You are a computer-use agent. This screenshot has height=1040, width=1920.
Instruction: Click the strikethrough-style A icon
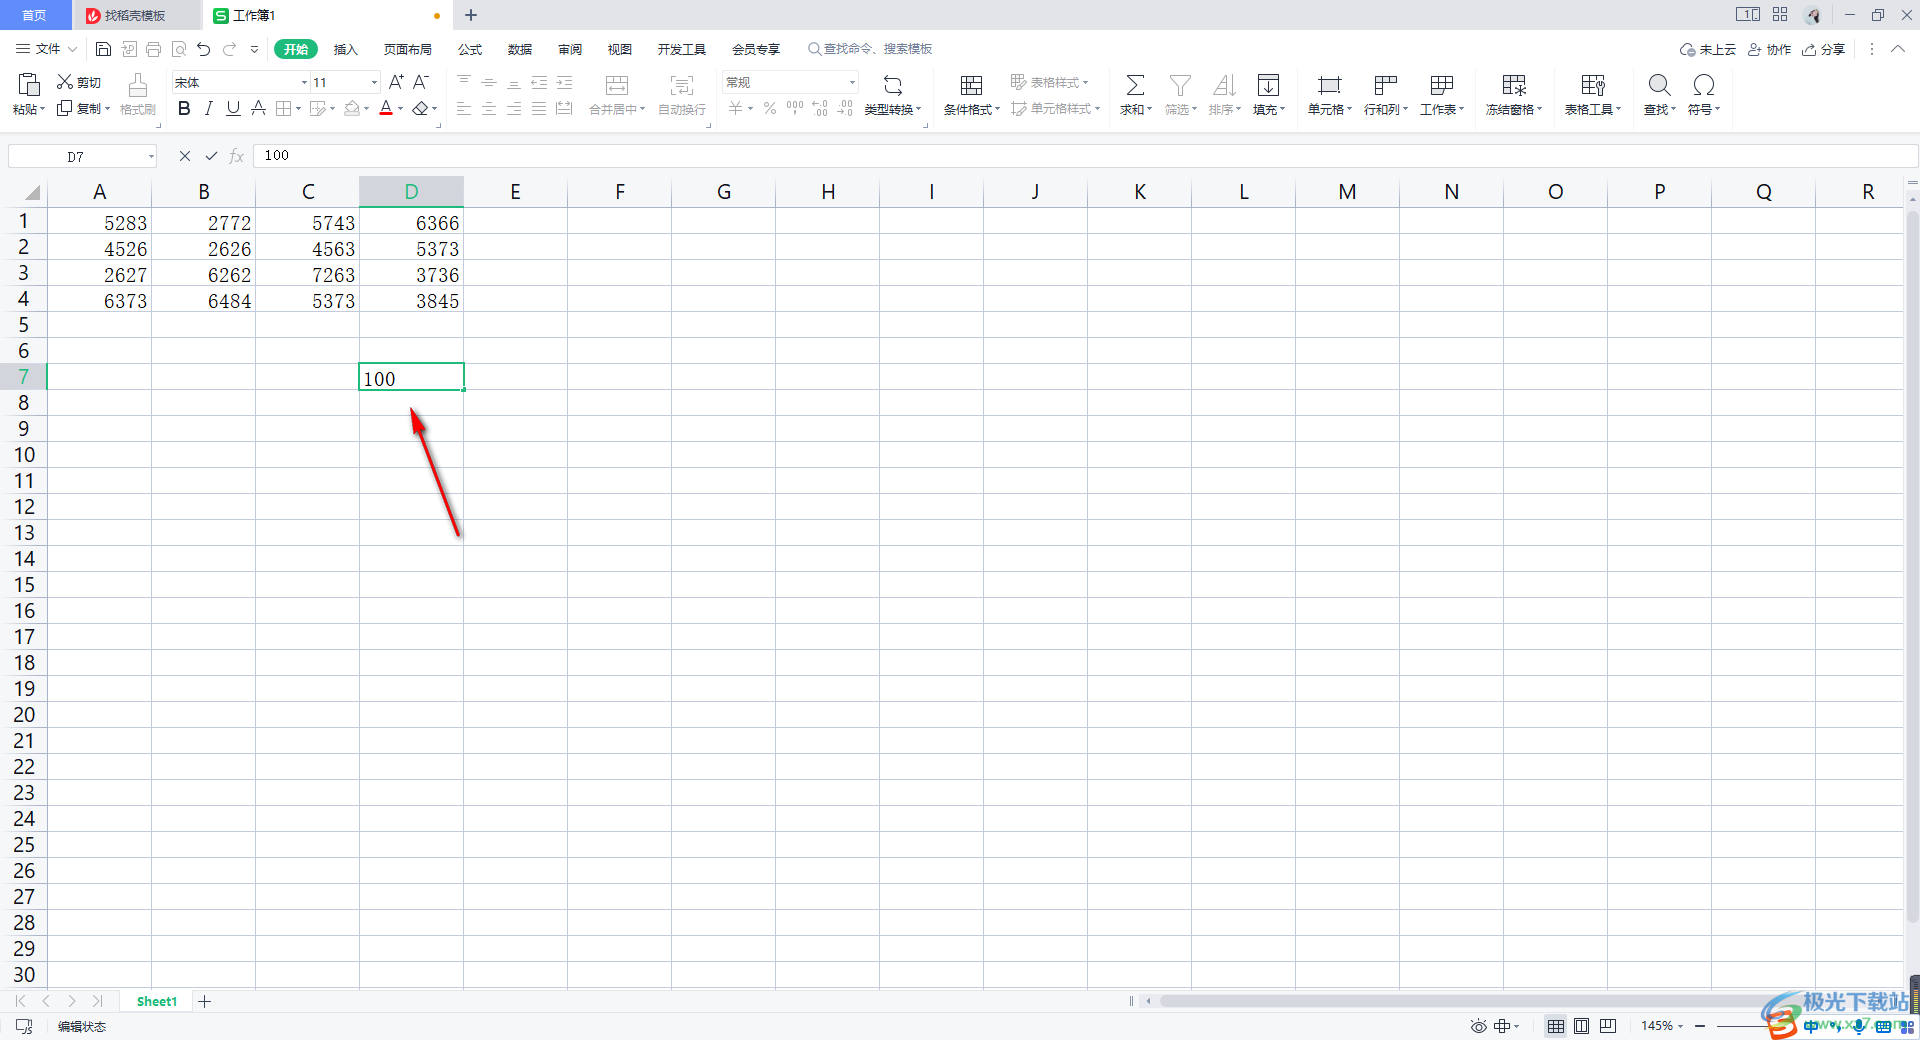pos(258,108)
